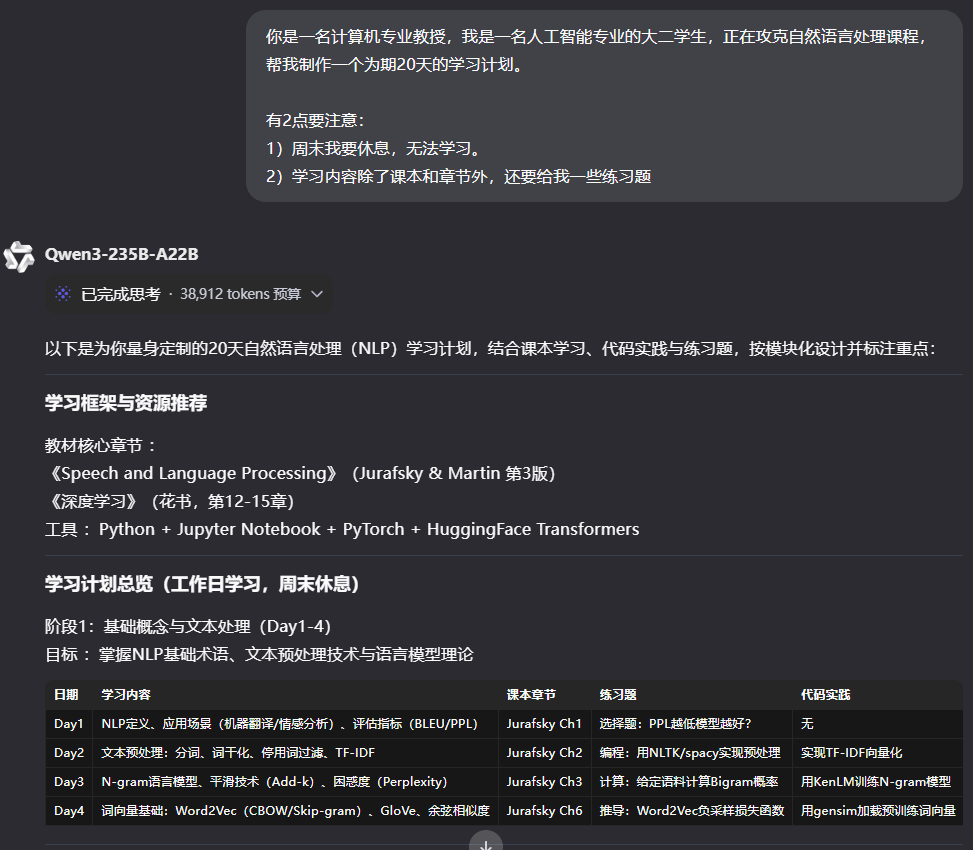Click the 词向量基础 Word2Vec content cell
The width and height of the screenshot is (973, 850).
(295, 811)
